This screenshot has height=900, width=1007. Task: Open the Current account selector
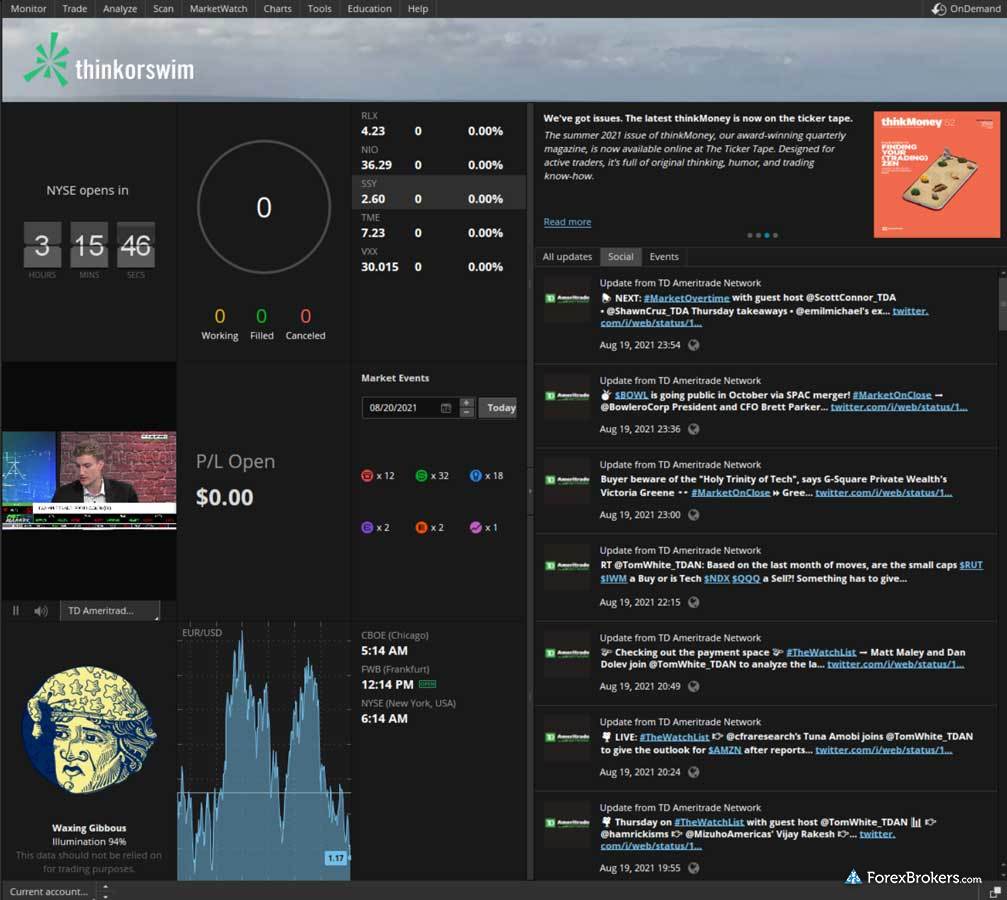pos(49,891)
